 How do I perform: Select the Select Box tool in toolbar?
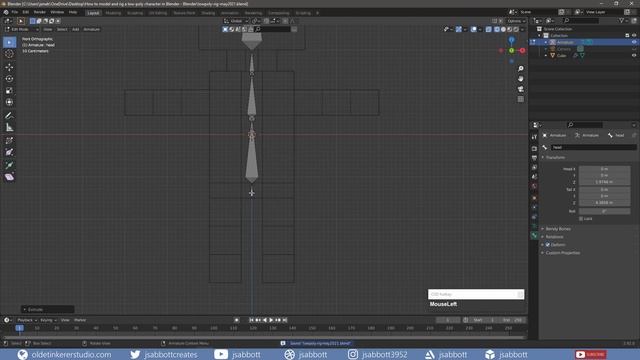tap(9, 42)
